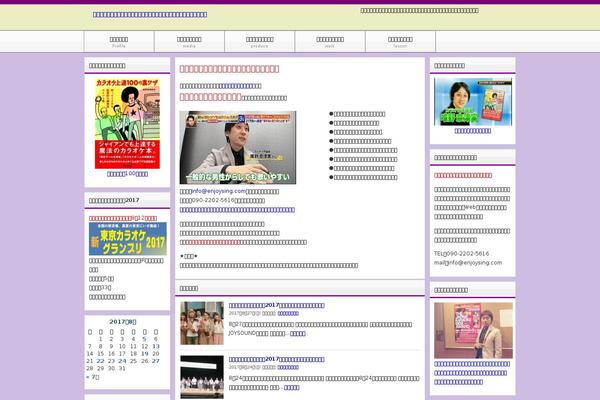
Task: Click the read-more link ending the second post excerpt
Action: pos(292,388)
